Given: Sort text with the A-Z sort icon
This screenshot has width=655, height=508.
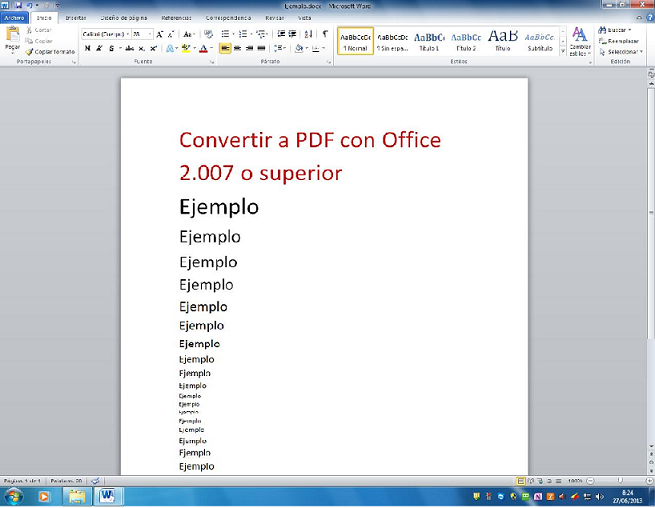Looking at the screenshot, I should pos(308,34).
